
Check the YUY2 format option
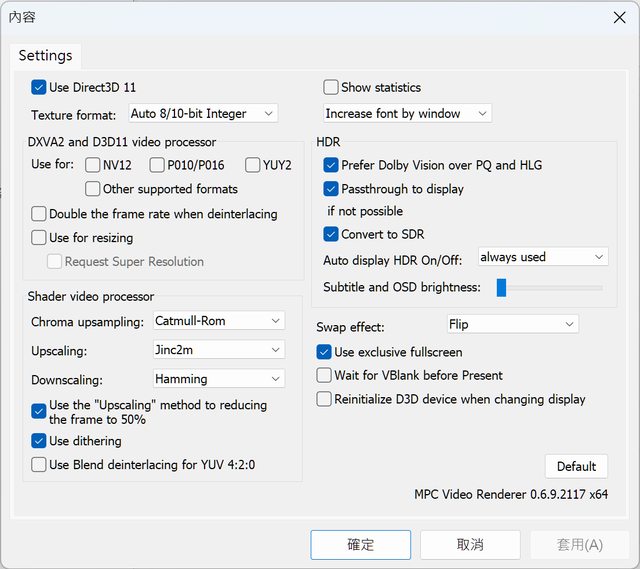tap(252, 165)
